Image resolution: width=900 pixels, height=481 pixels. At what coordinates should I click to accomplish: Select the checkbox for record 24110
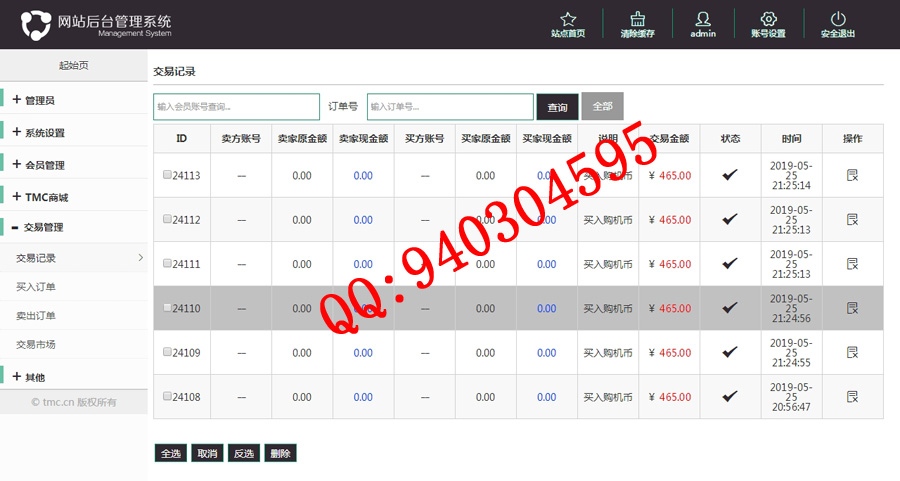coord(167,309)
